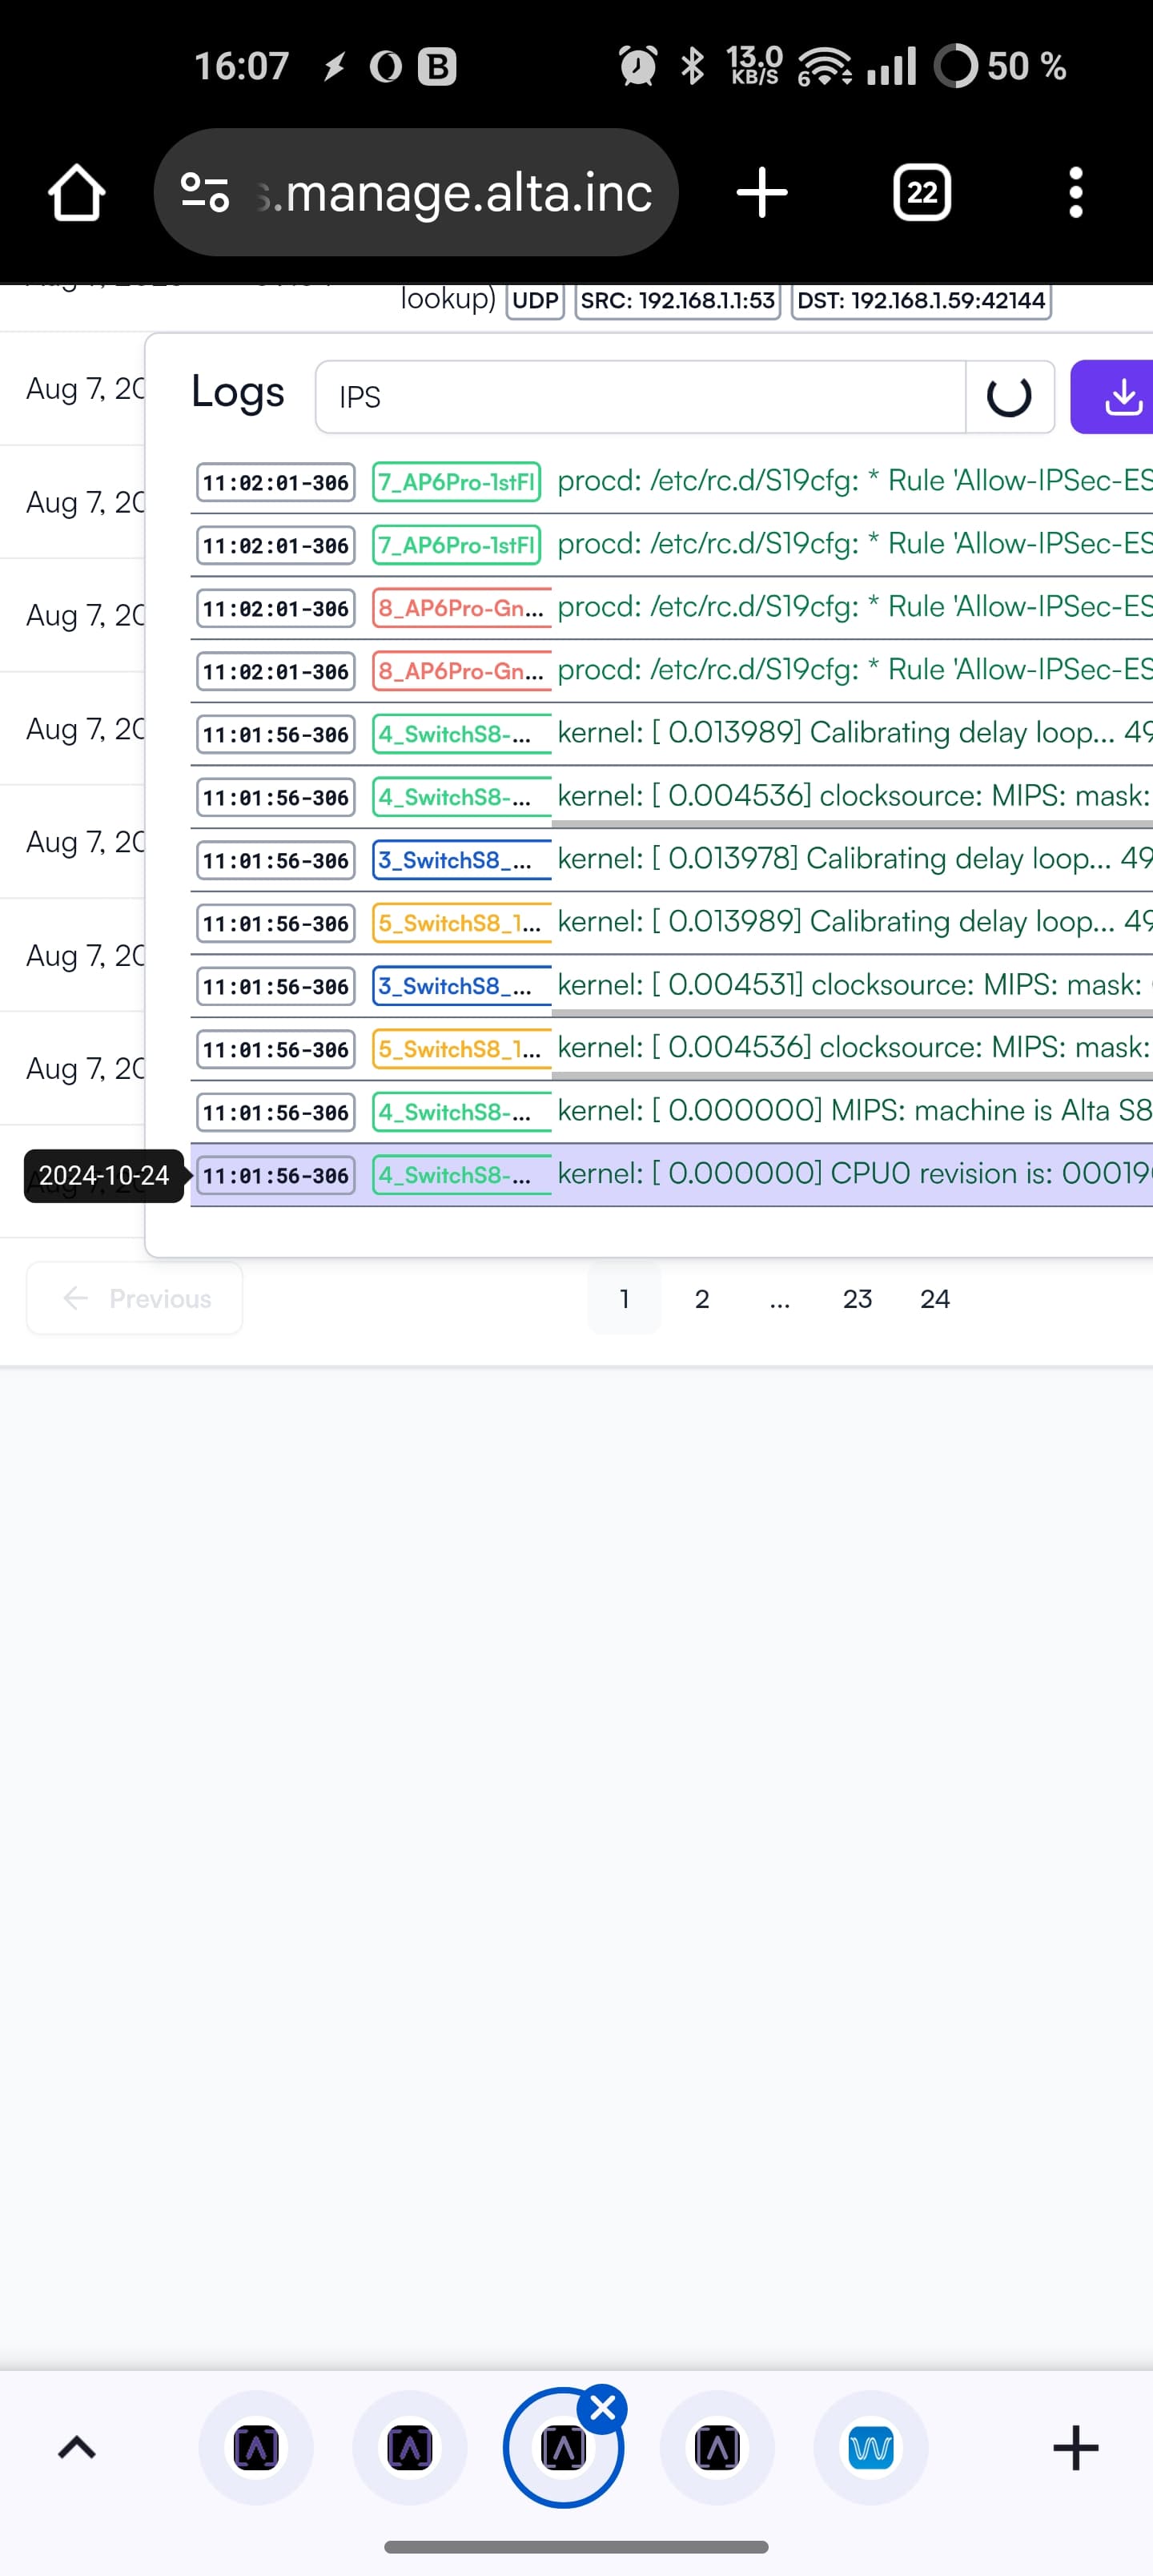
Task: Open a new tab with plus icon
Action: (762, 192)
